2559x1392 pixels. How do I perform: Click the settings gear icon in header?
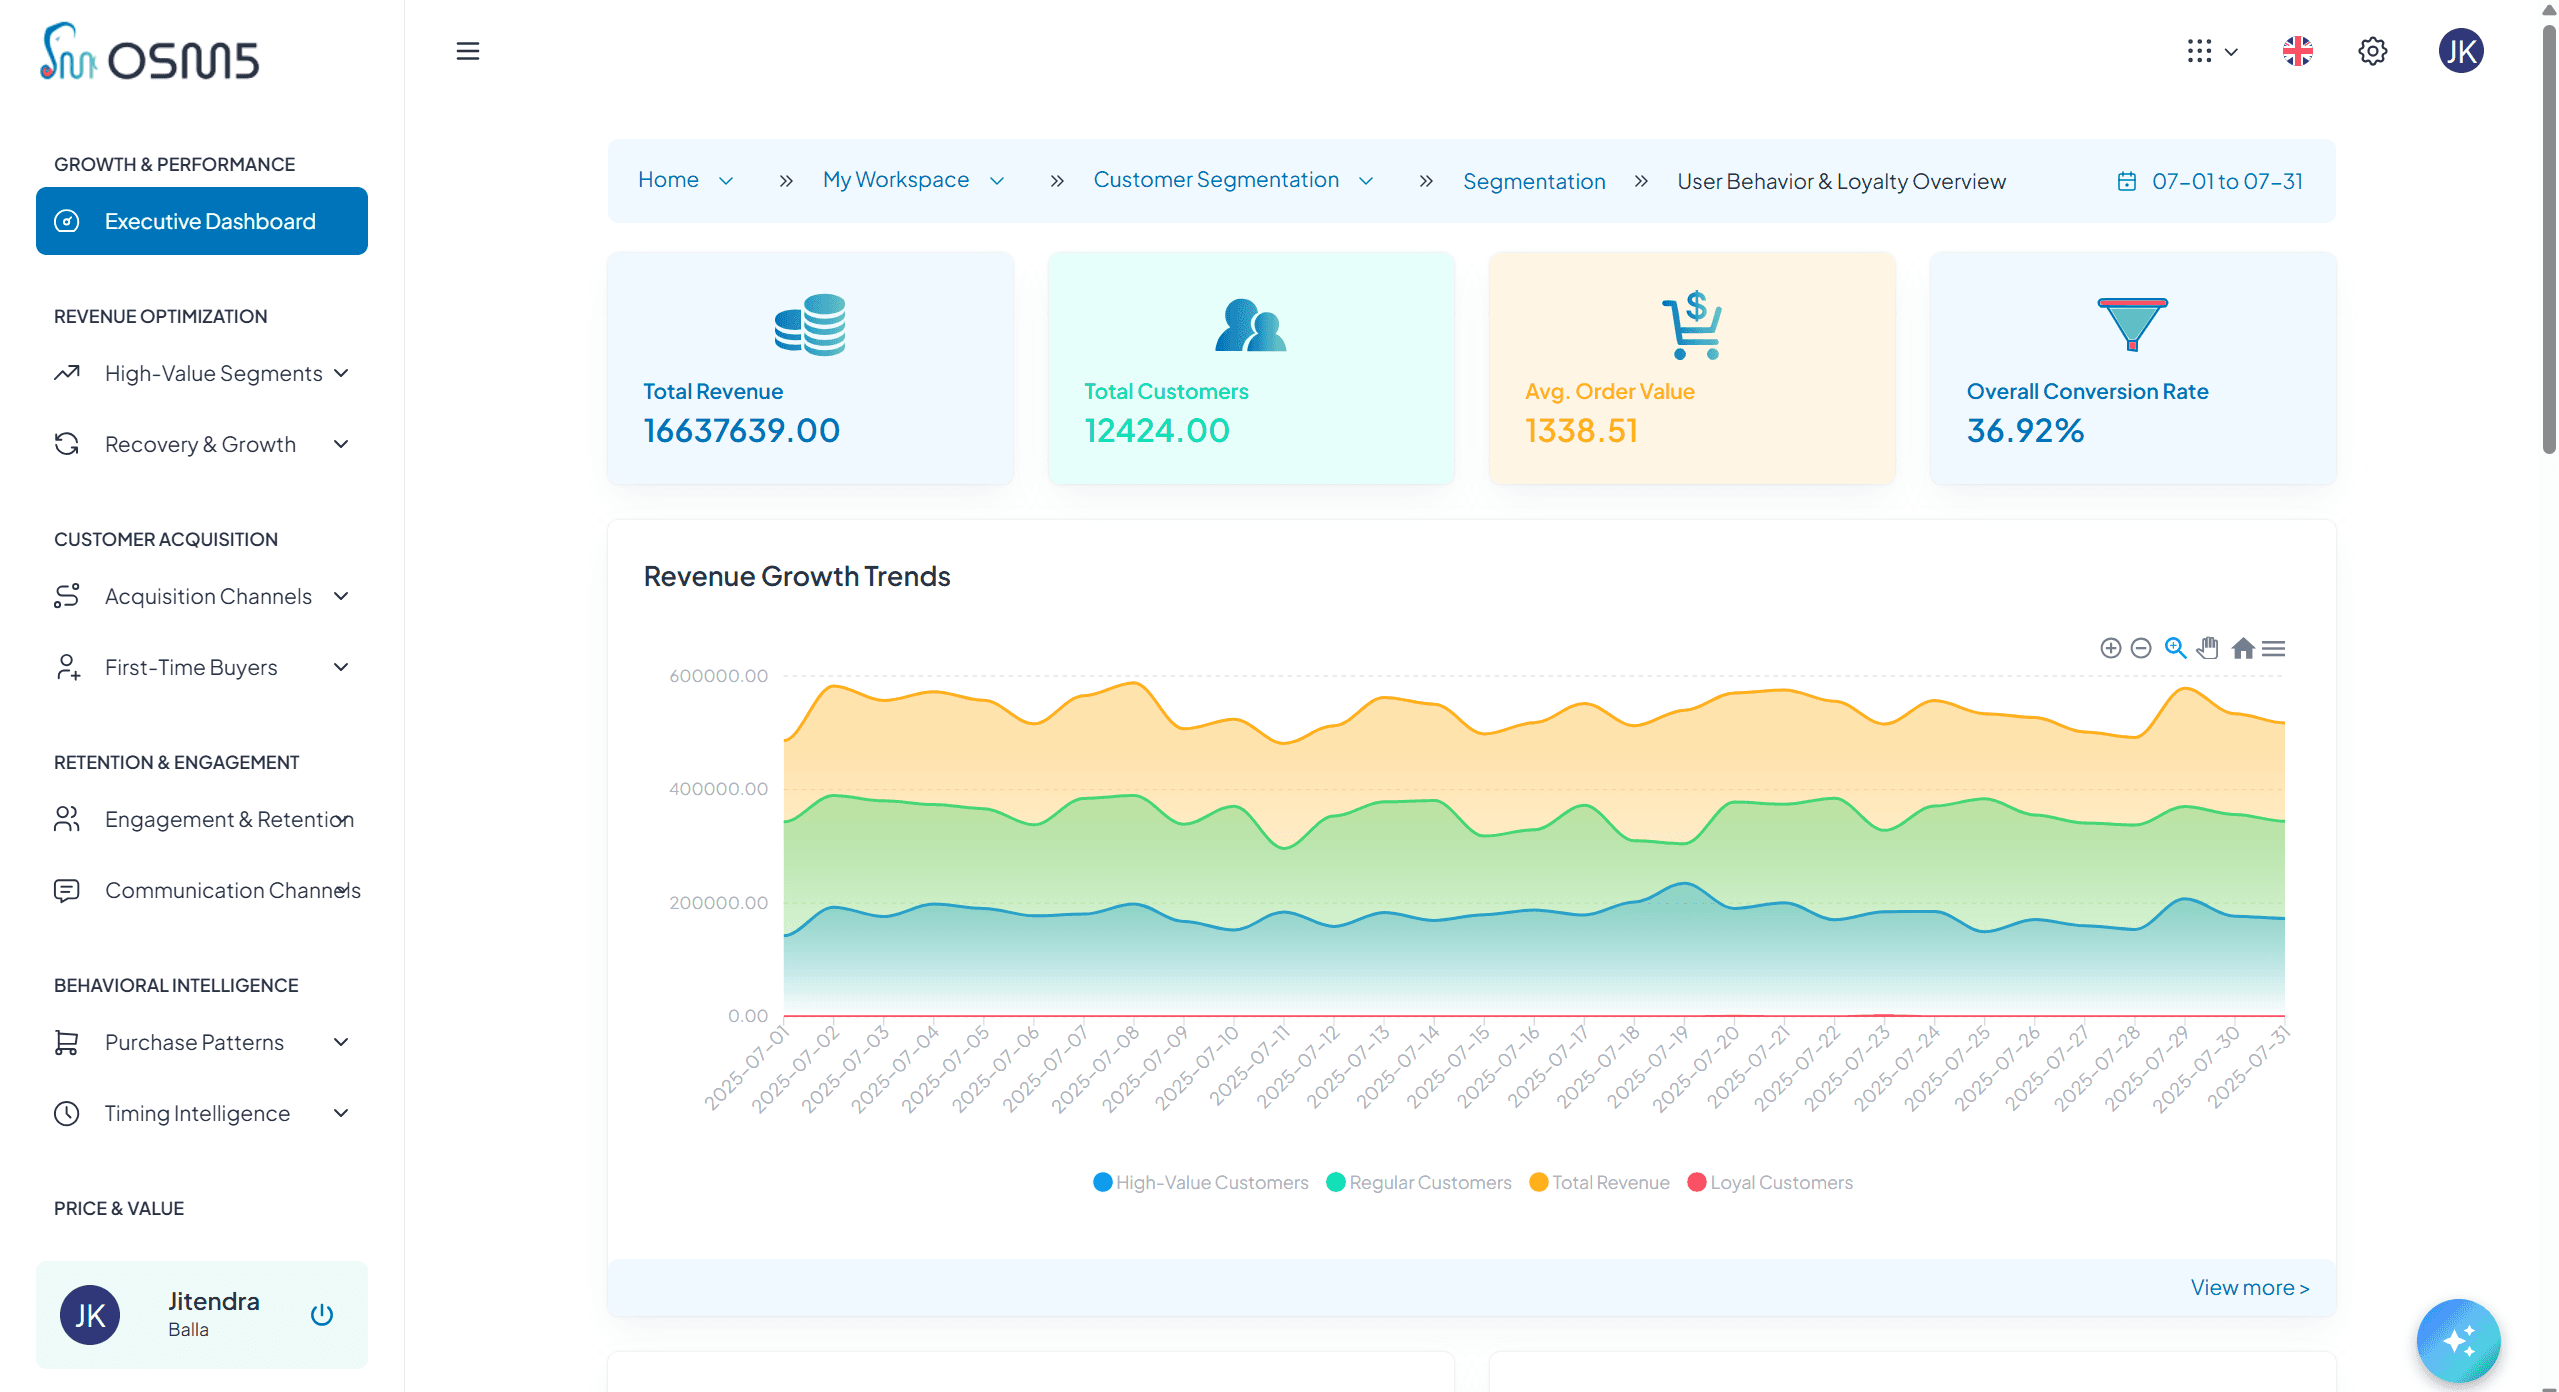point(2372,51)
